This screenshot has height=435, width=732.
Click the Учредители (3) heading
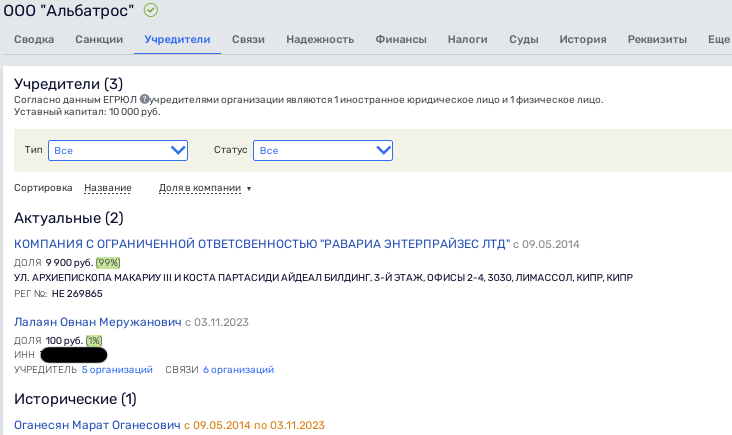point(69,84)
